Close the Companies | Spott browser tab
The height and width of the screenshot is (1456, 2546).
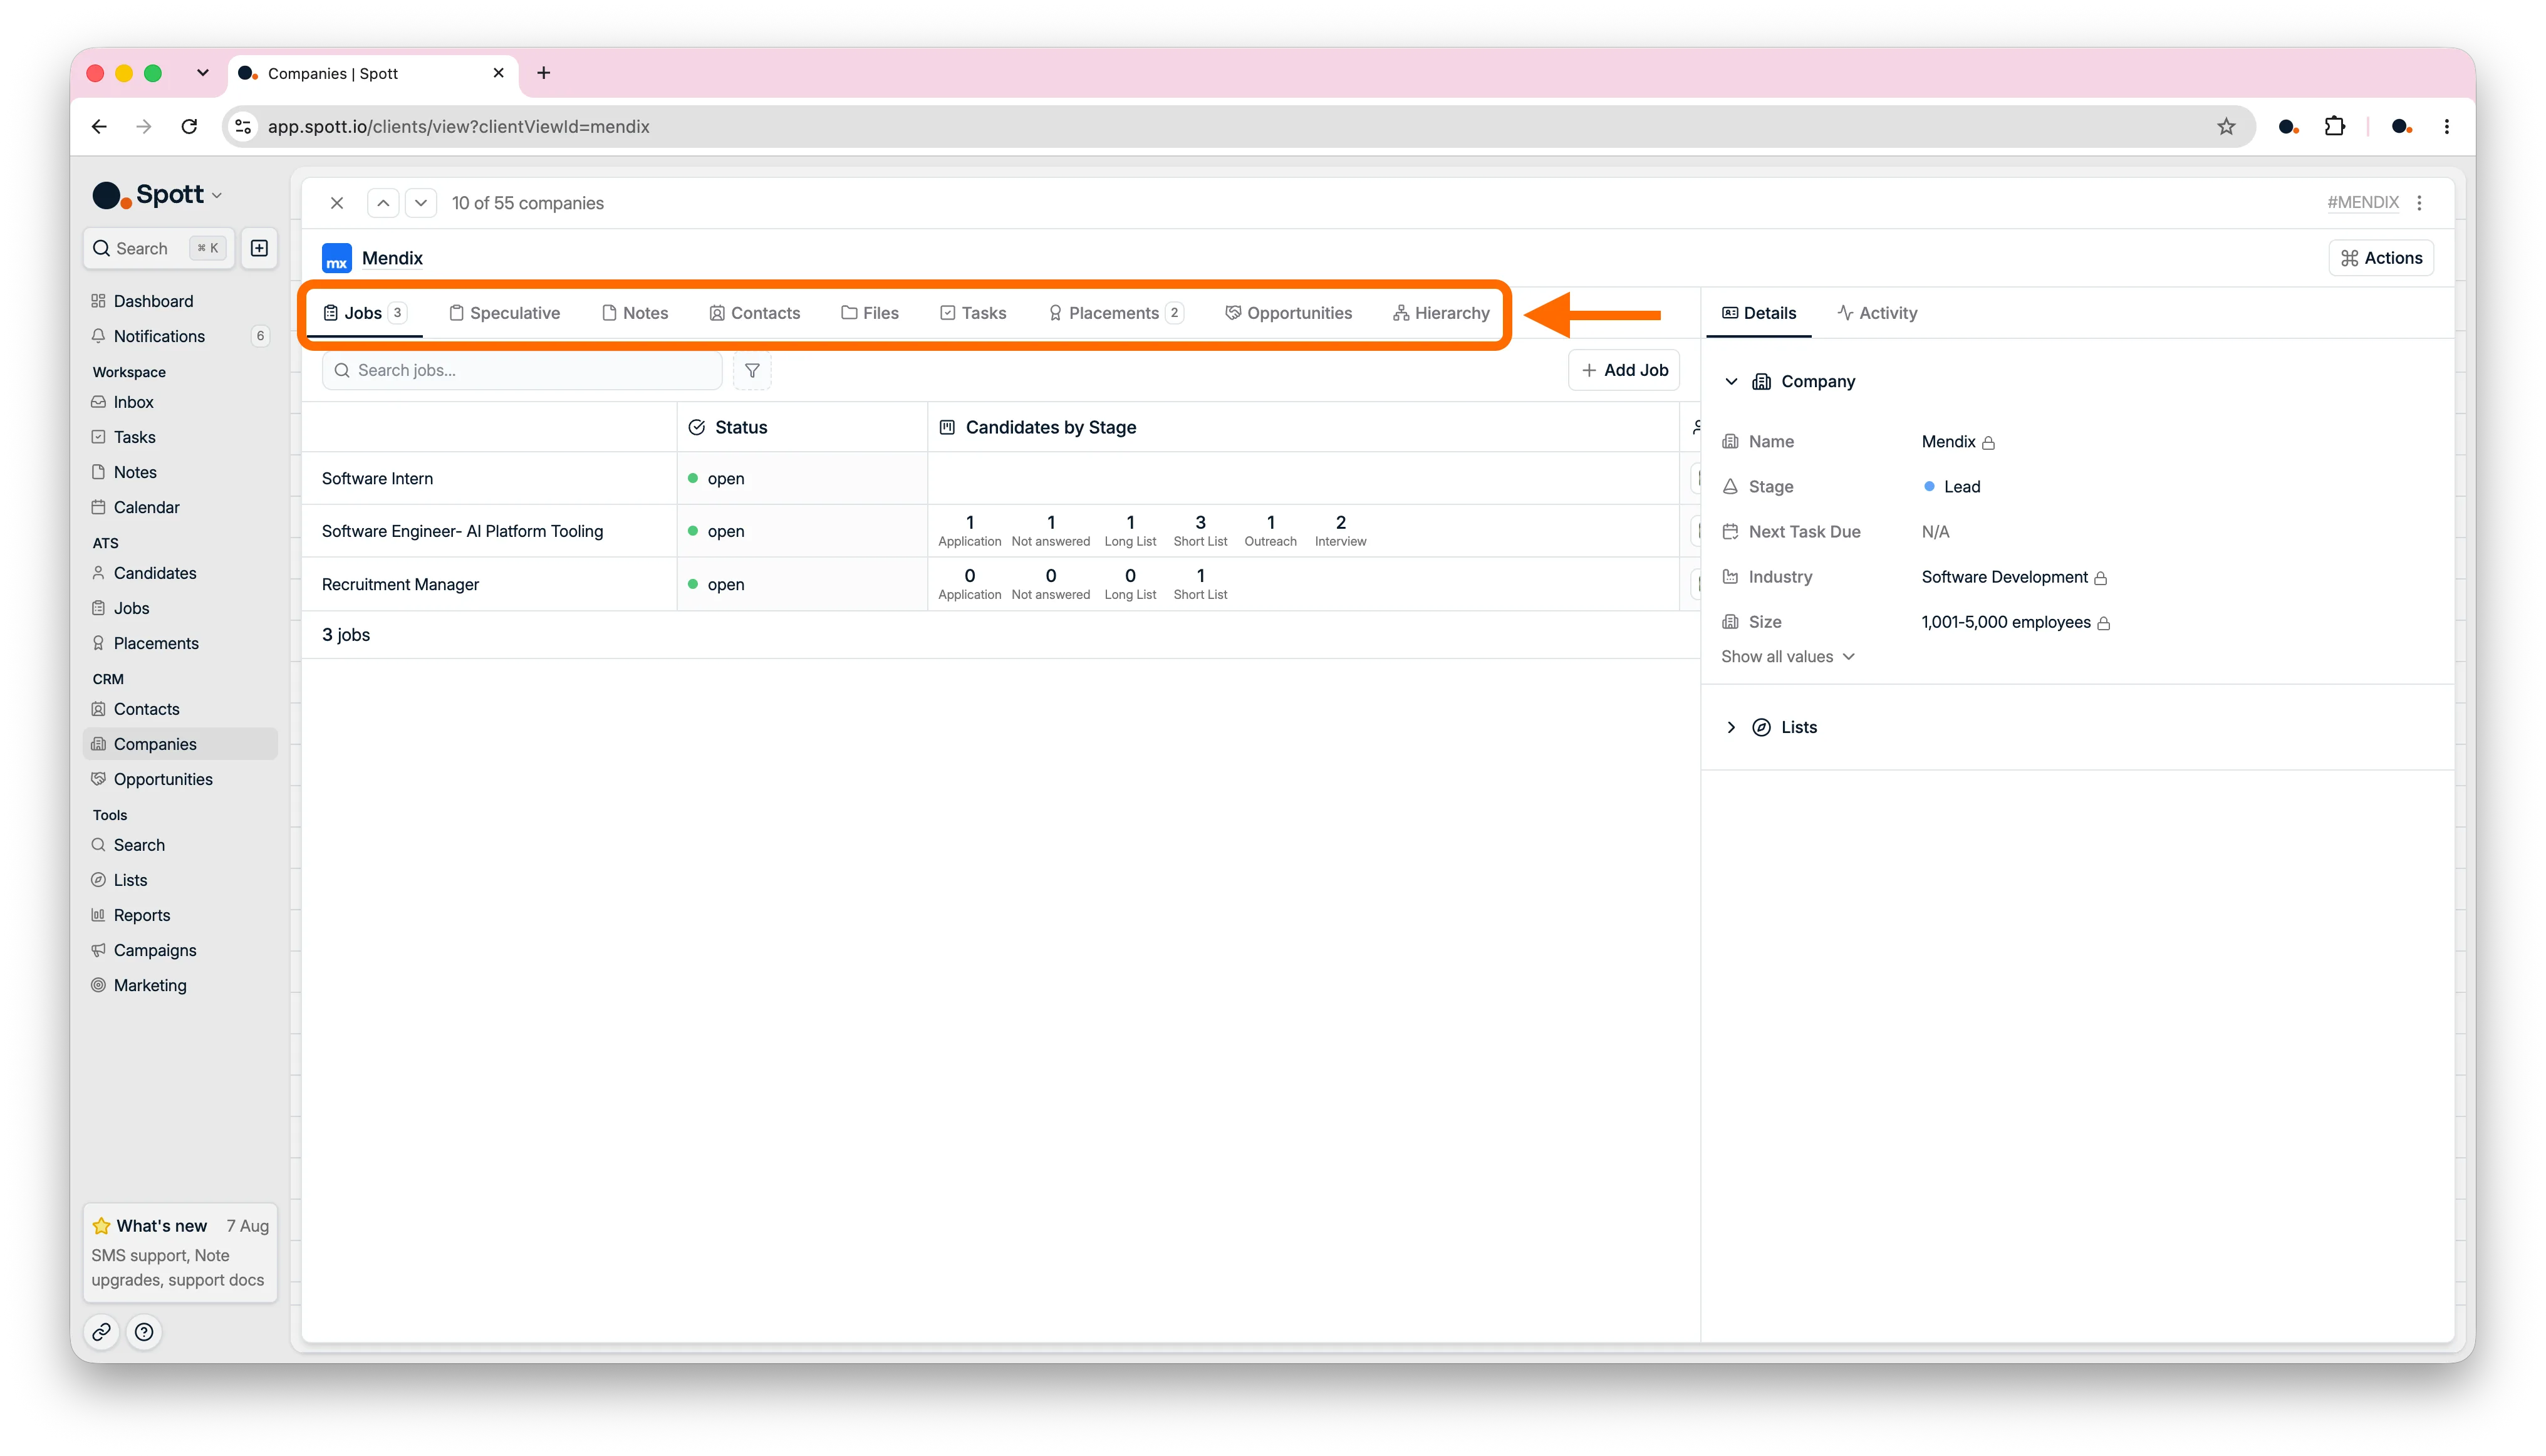coord(498,73)
